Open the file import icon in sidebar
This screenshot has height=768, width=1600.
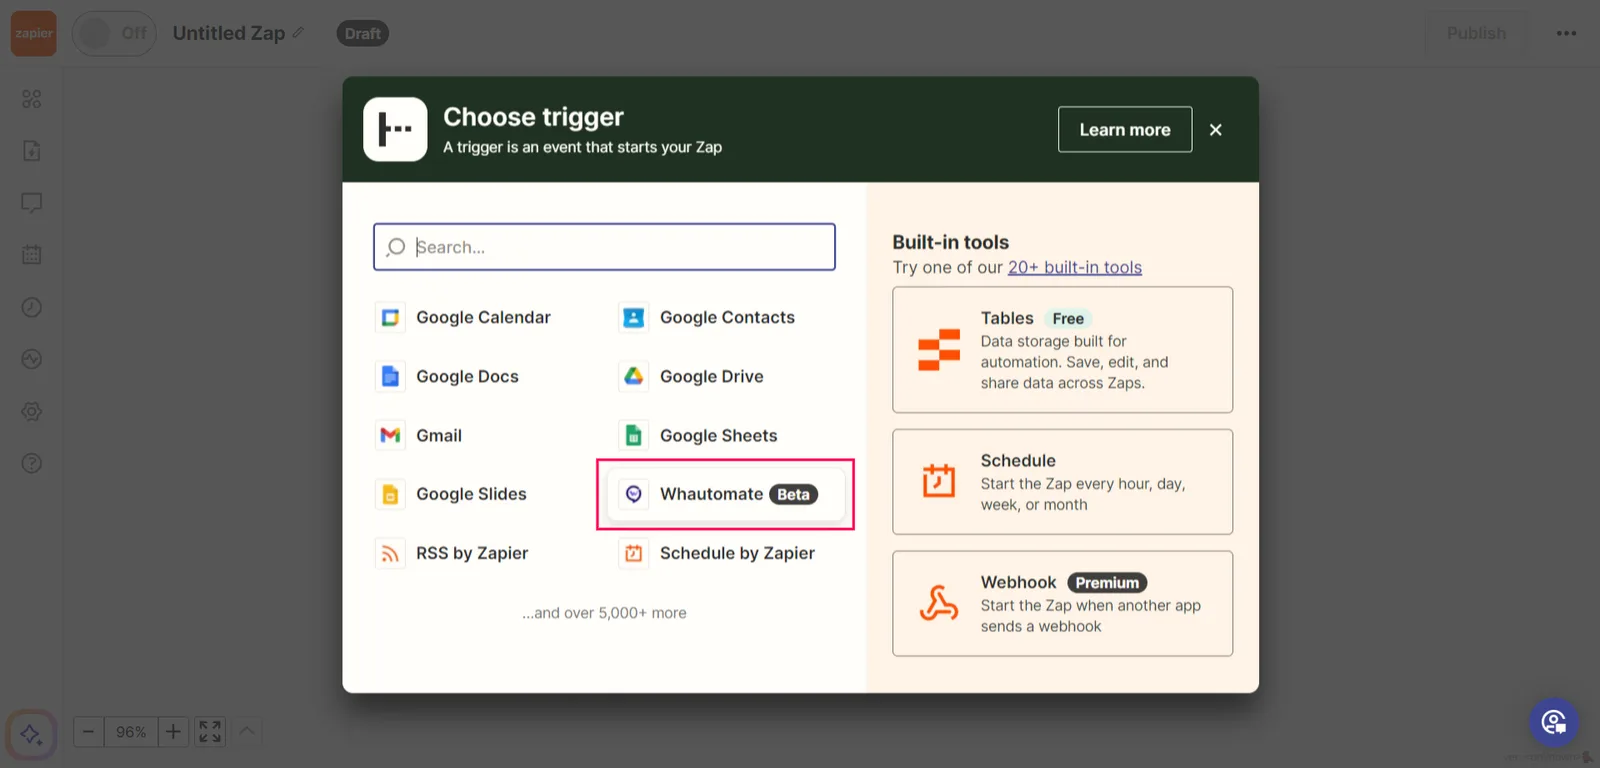coord(32,151)
